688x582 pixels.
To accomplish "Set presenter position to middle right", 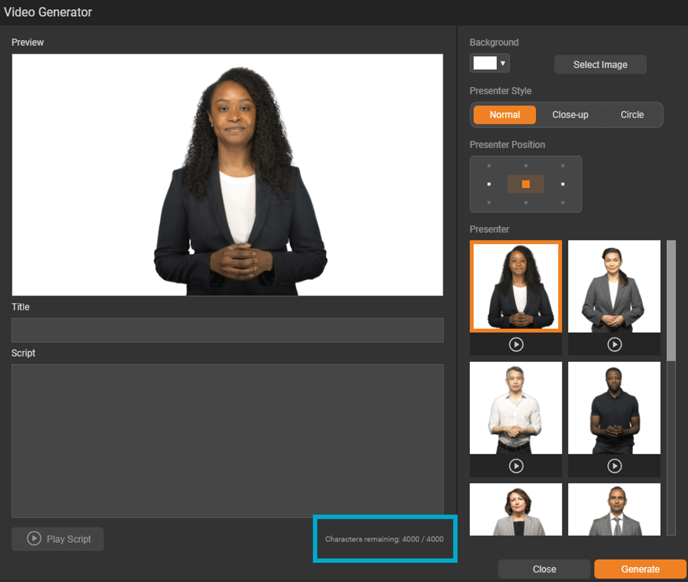I will pos(563,184).
